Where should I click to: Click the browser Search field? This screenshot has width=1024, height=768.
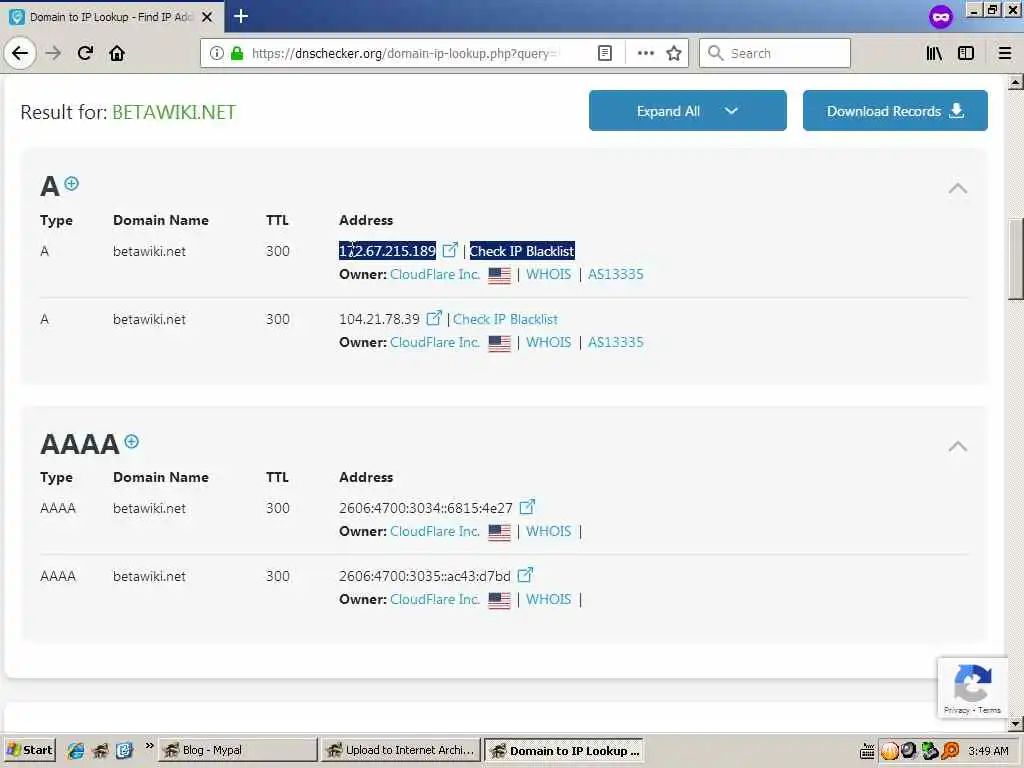click(775, 53)
